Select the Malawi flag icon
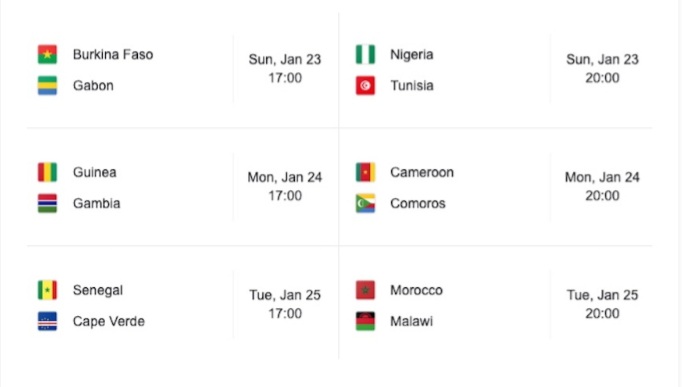The width and height of the screenshot is (682, 387). (365, 321)
